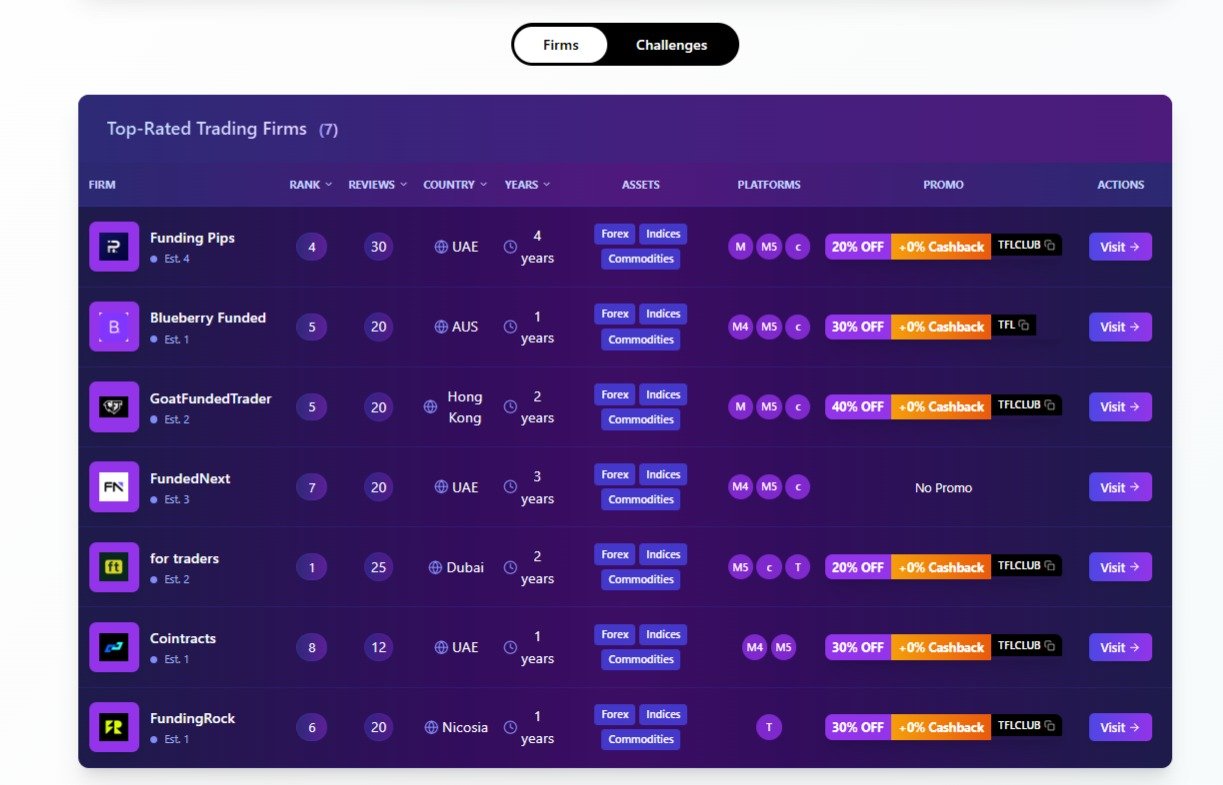Sort the table by Reviews column
Screen dimensions: 1223x785
377,185
